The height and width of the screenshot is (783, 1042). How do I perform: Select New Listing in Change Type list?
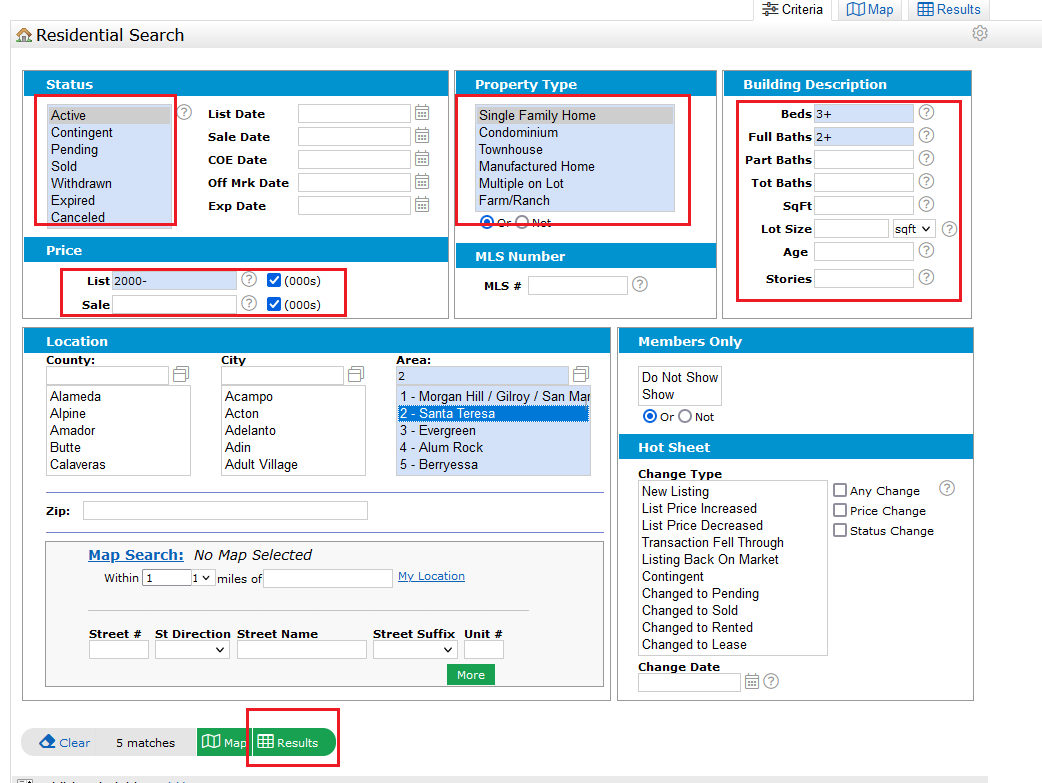(x=731, y=491)
